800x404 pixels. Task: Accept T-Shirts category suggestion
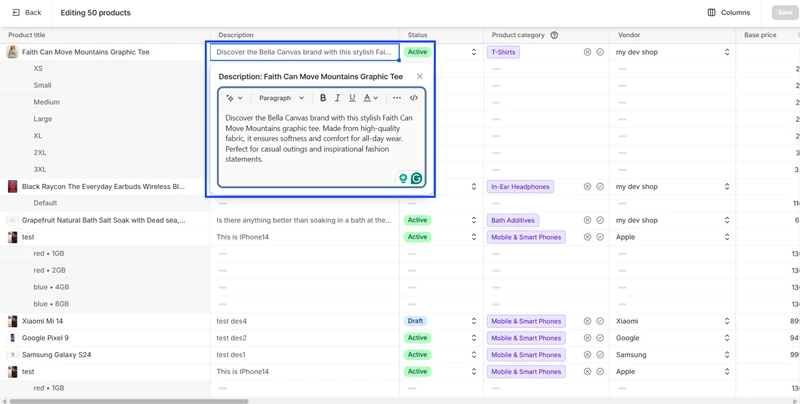coord(600,52)
